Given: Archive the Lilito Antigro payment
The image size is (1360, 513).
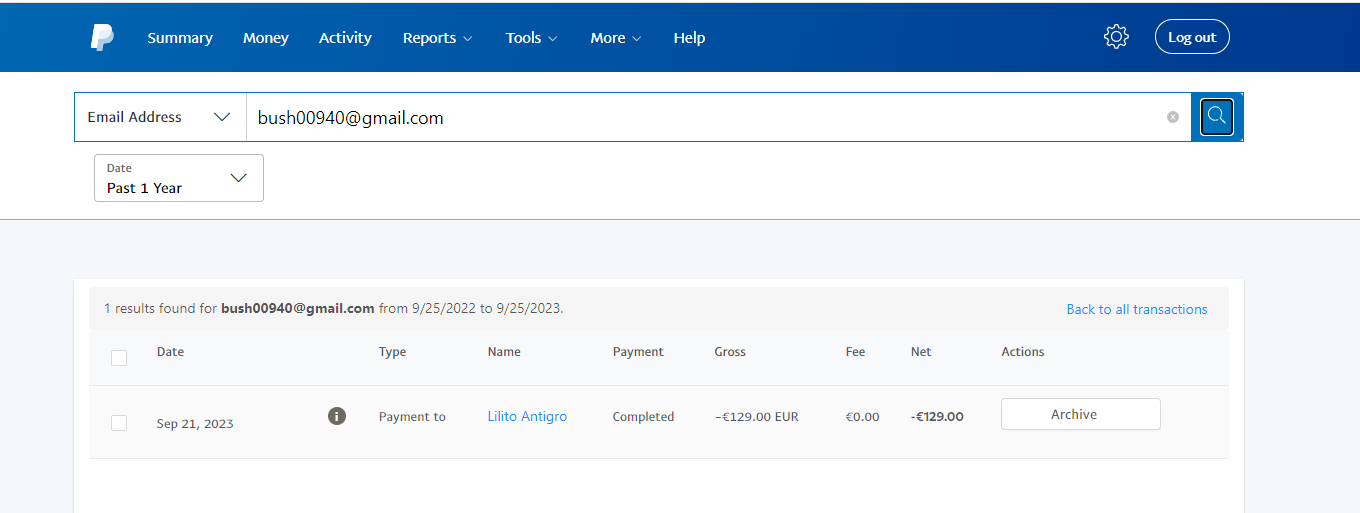Looking at the screenshot, I should click(x=1080, y=414).
